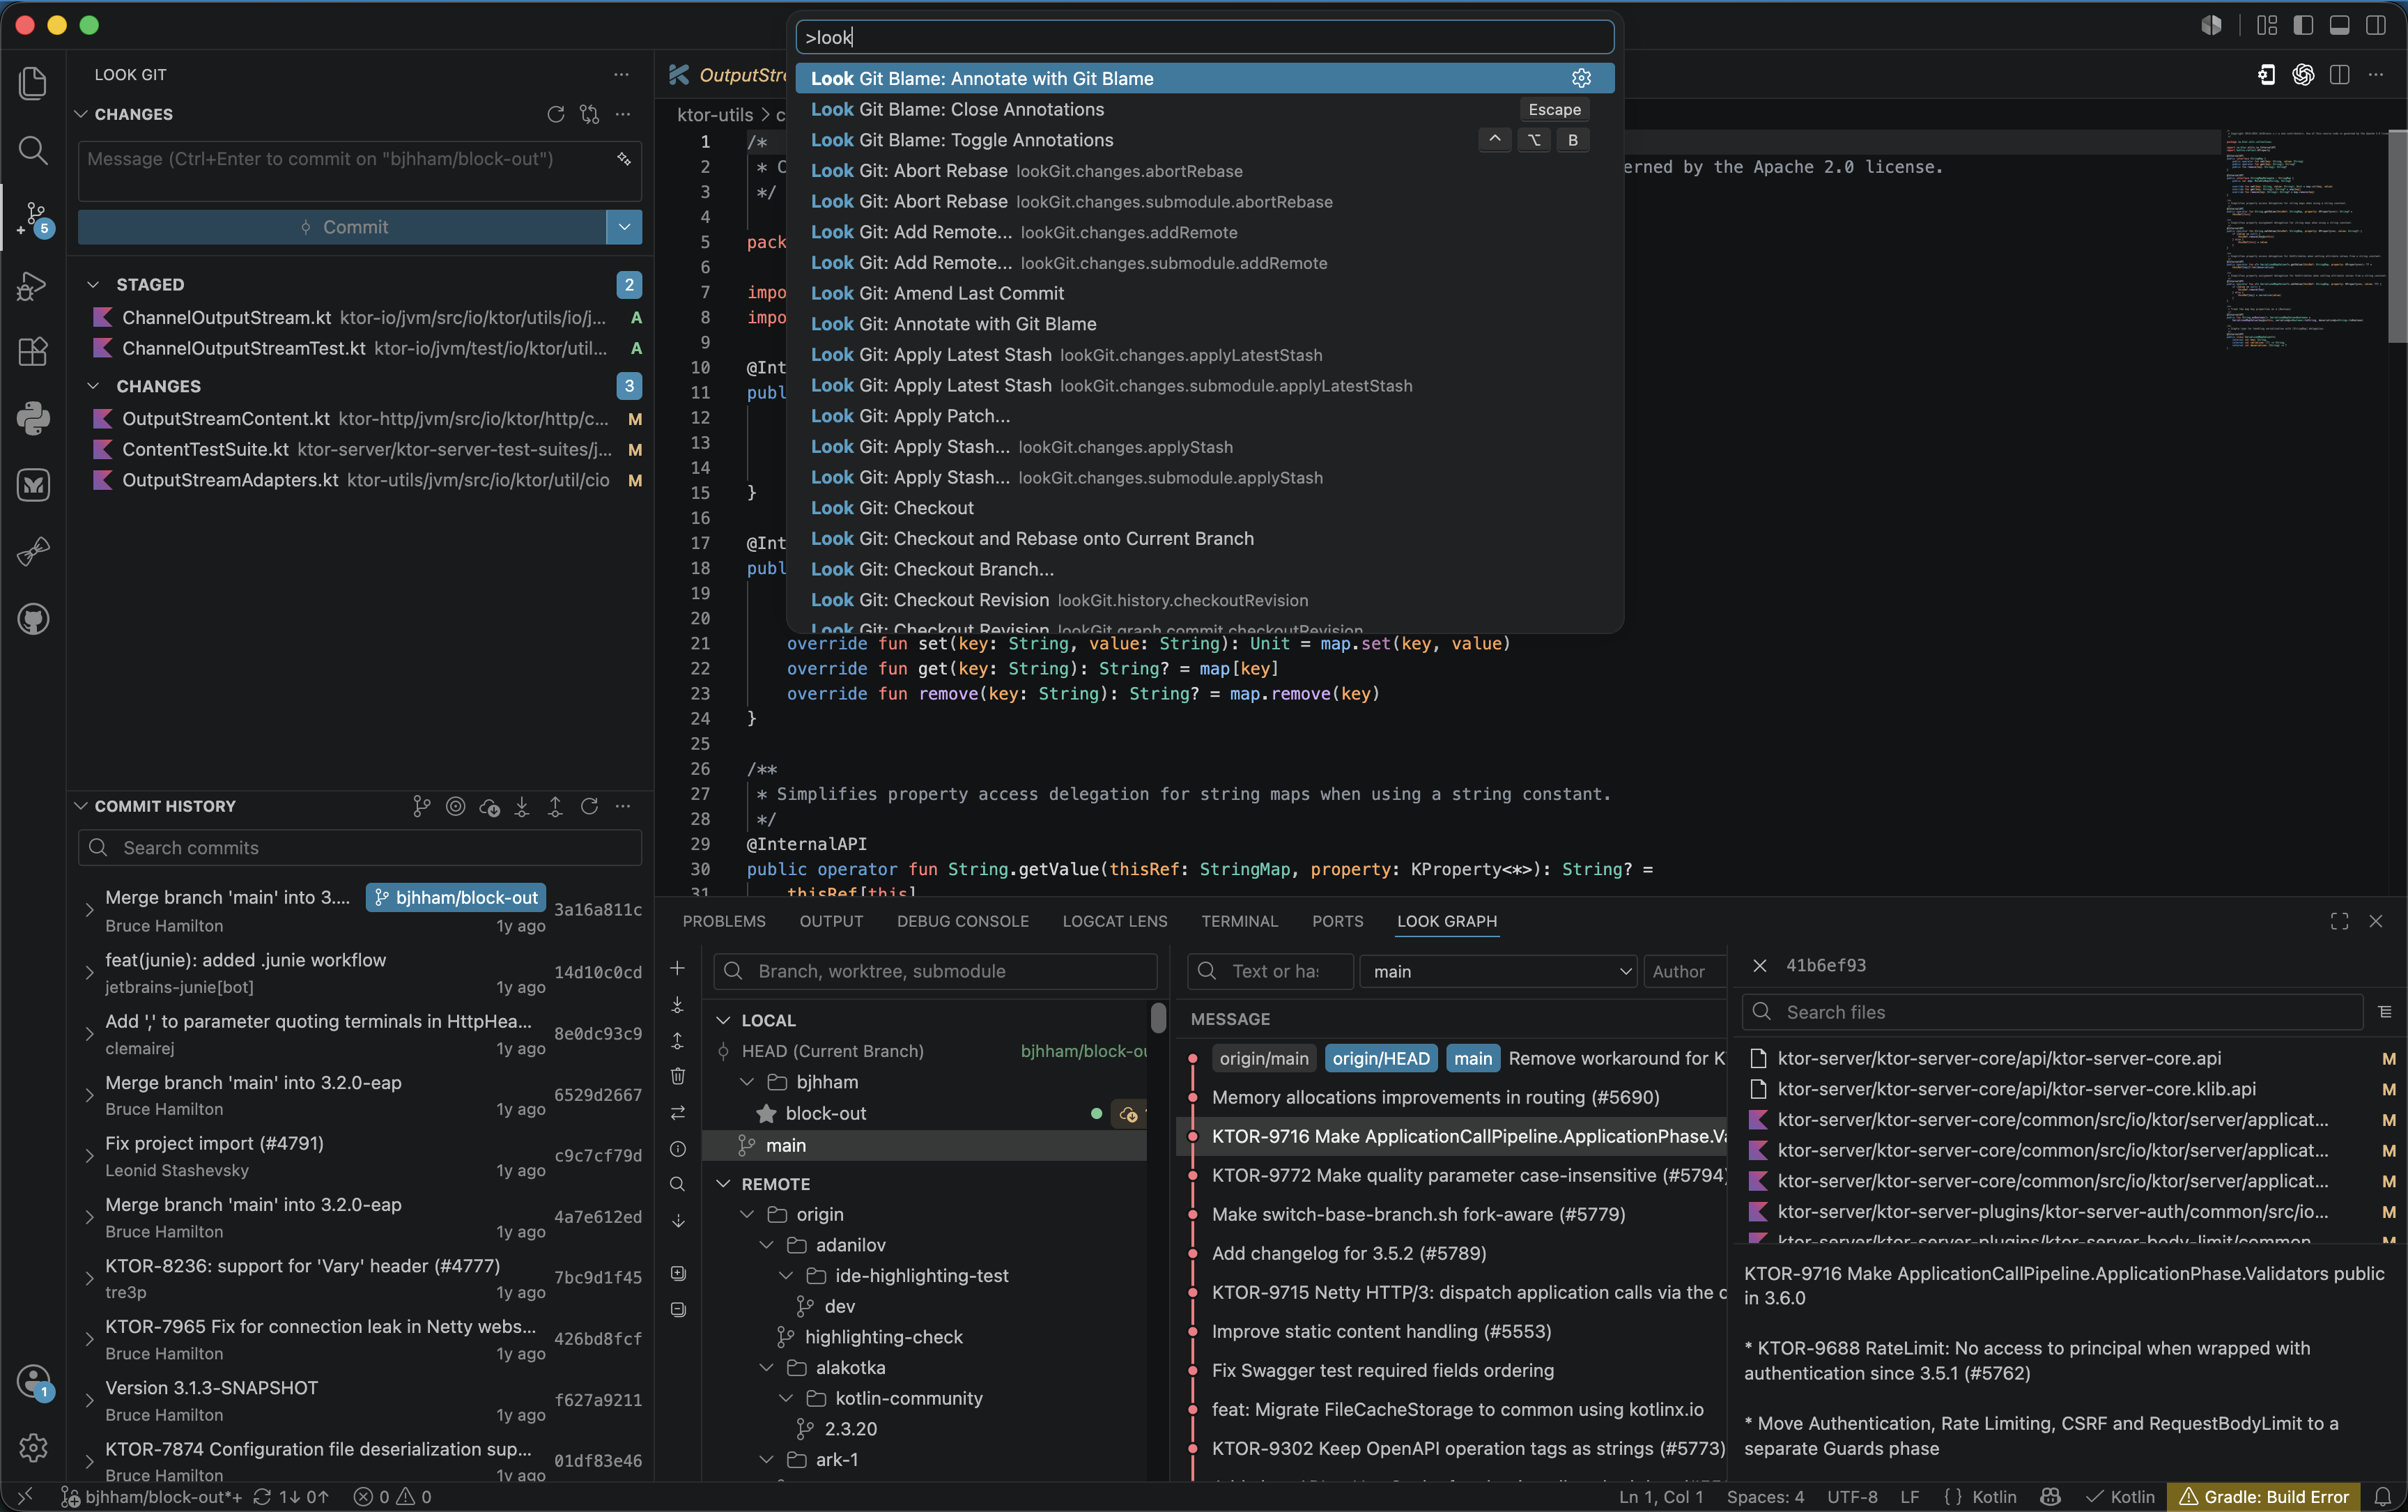
Task: Collapse the origin remote folder
Action: 746,1214
